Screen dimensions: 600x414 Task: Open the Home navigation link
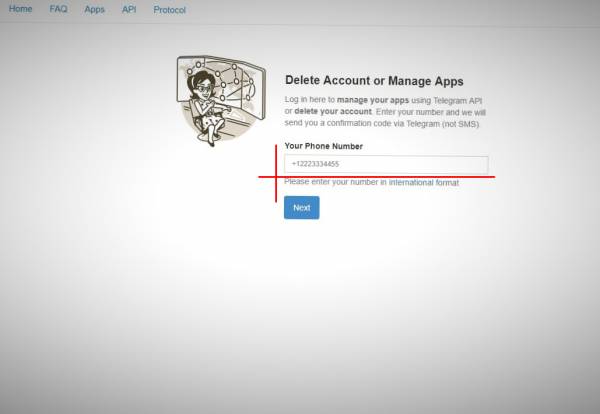point(20,9)
